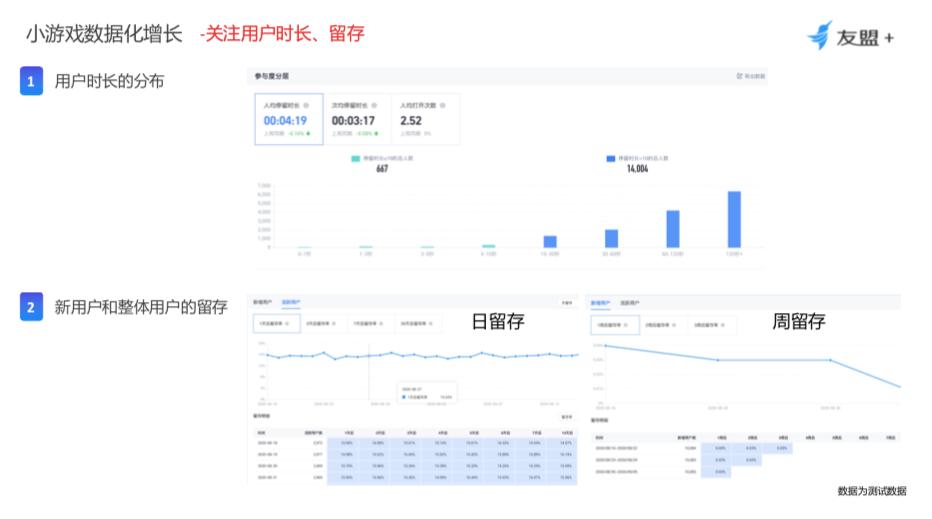This screenshot has width=932, height=519.
Task: Switch to 新增用户 tab in 日留存 panel
Action: pos(262,303)
